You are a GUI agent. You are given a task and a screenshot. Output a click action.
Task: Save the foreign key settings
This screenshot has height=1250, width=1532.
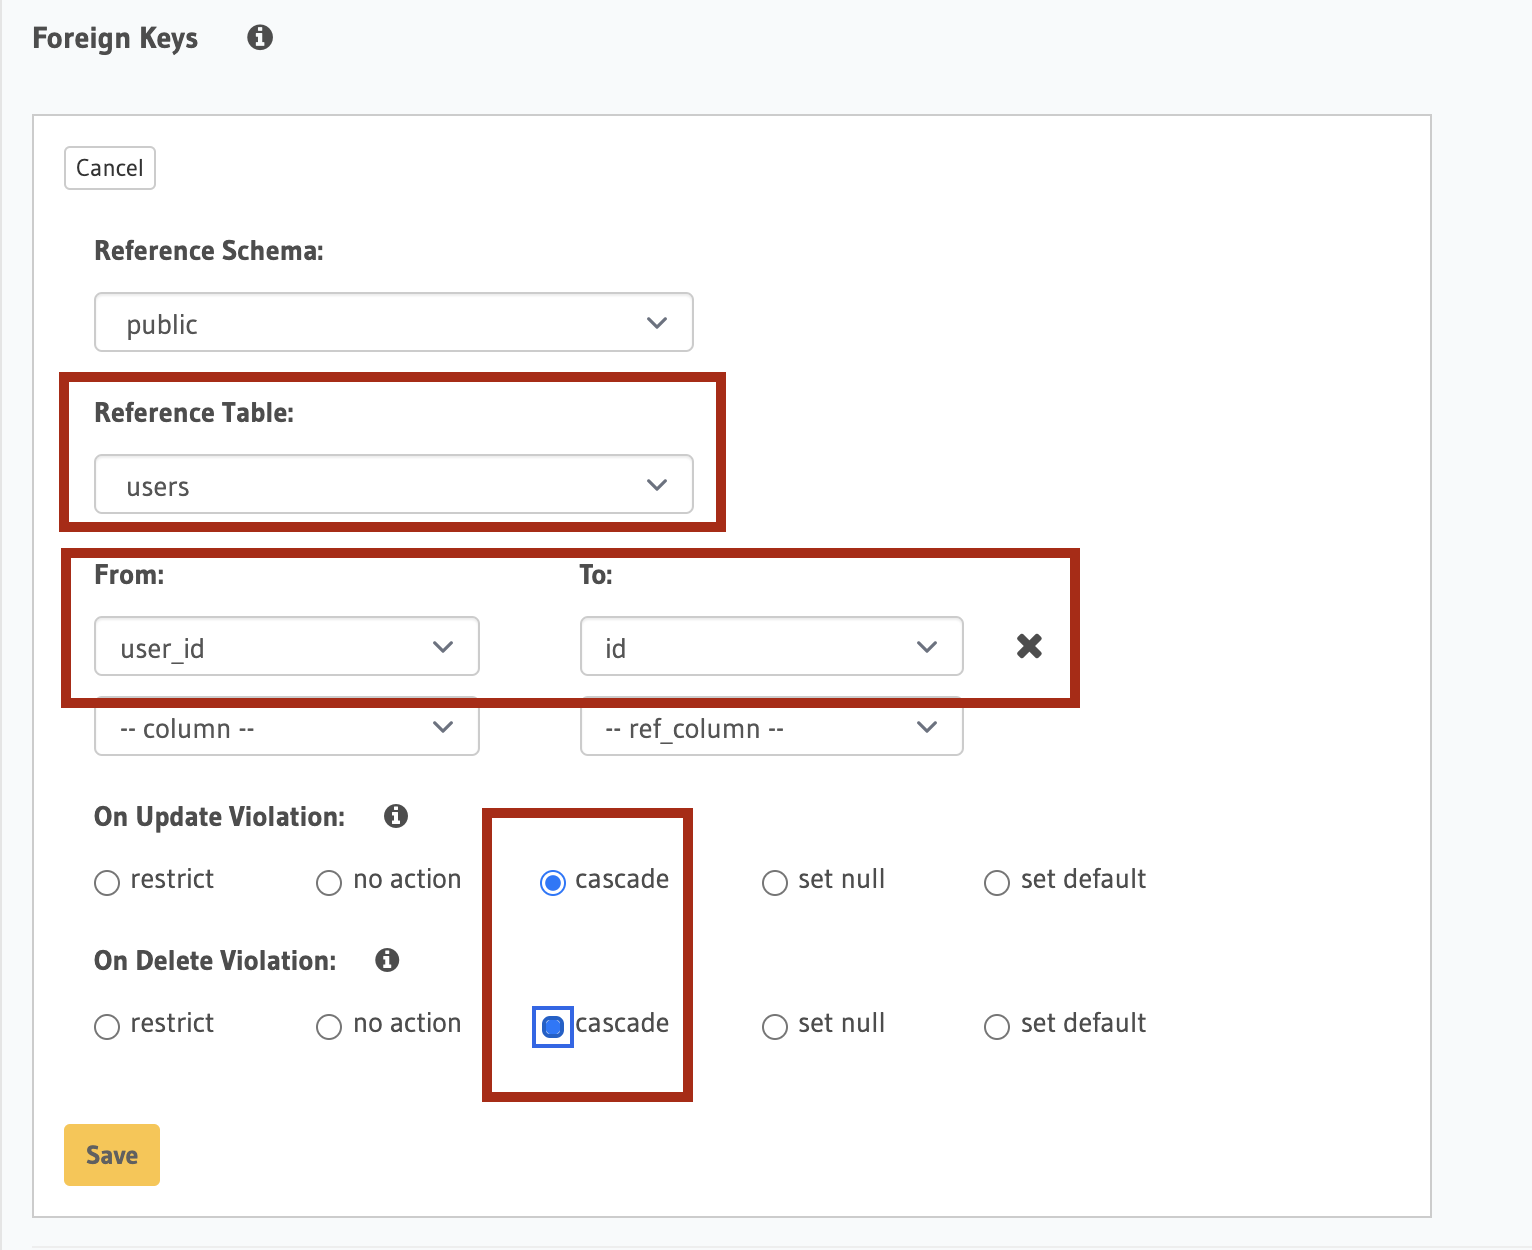pyautogui.click(x=112, y=1155)
